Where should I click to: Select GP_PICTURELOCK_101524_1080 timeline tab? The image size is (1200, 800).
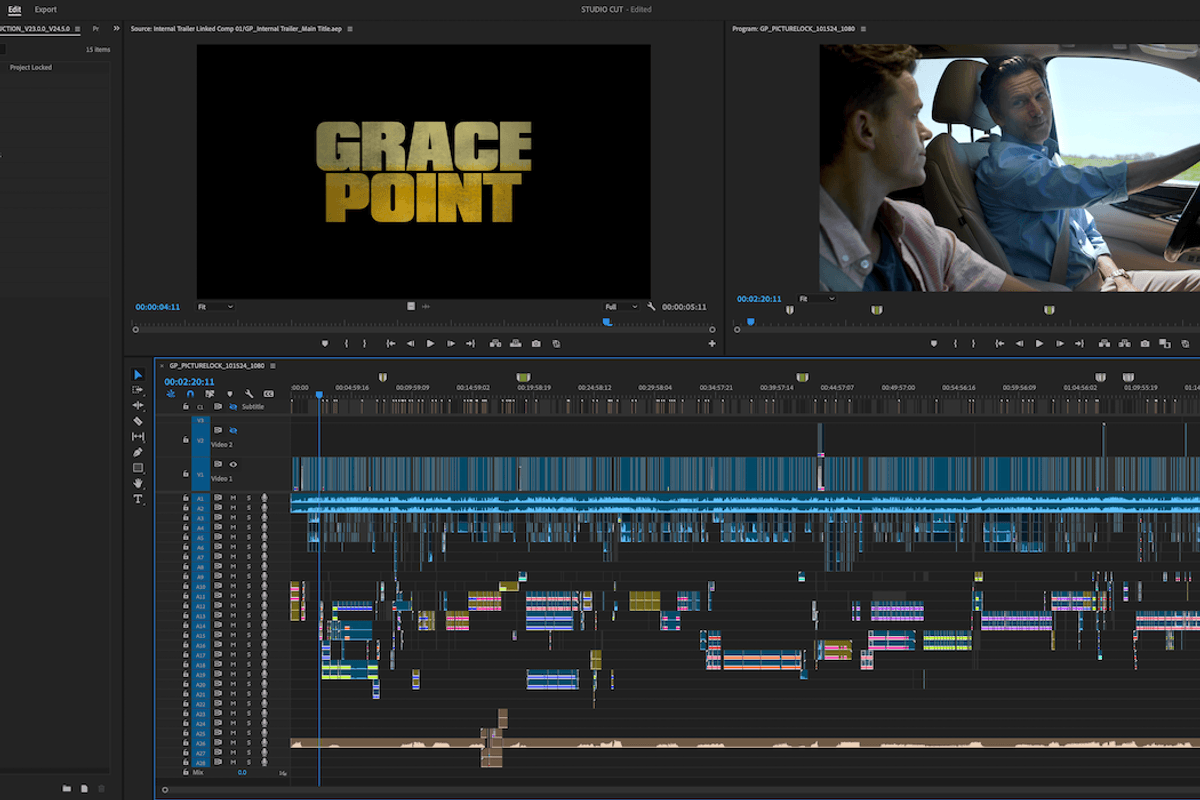pyautogui.click(x=216, y=366)
